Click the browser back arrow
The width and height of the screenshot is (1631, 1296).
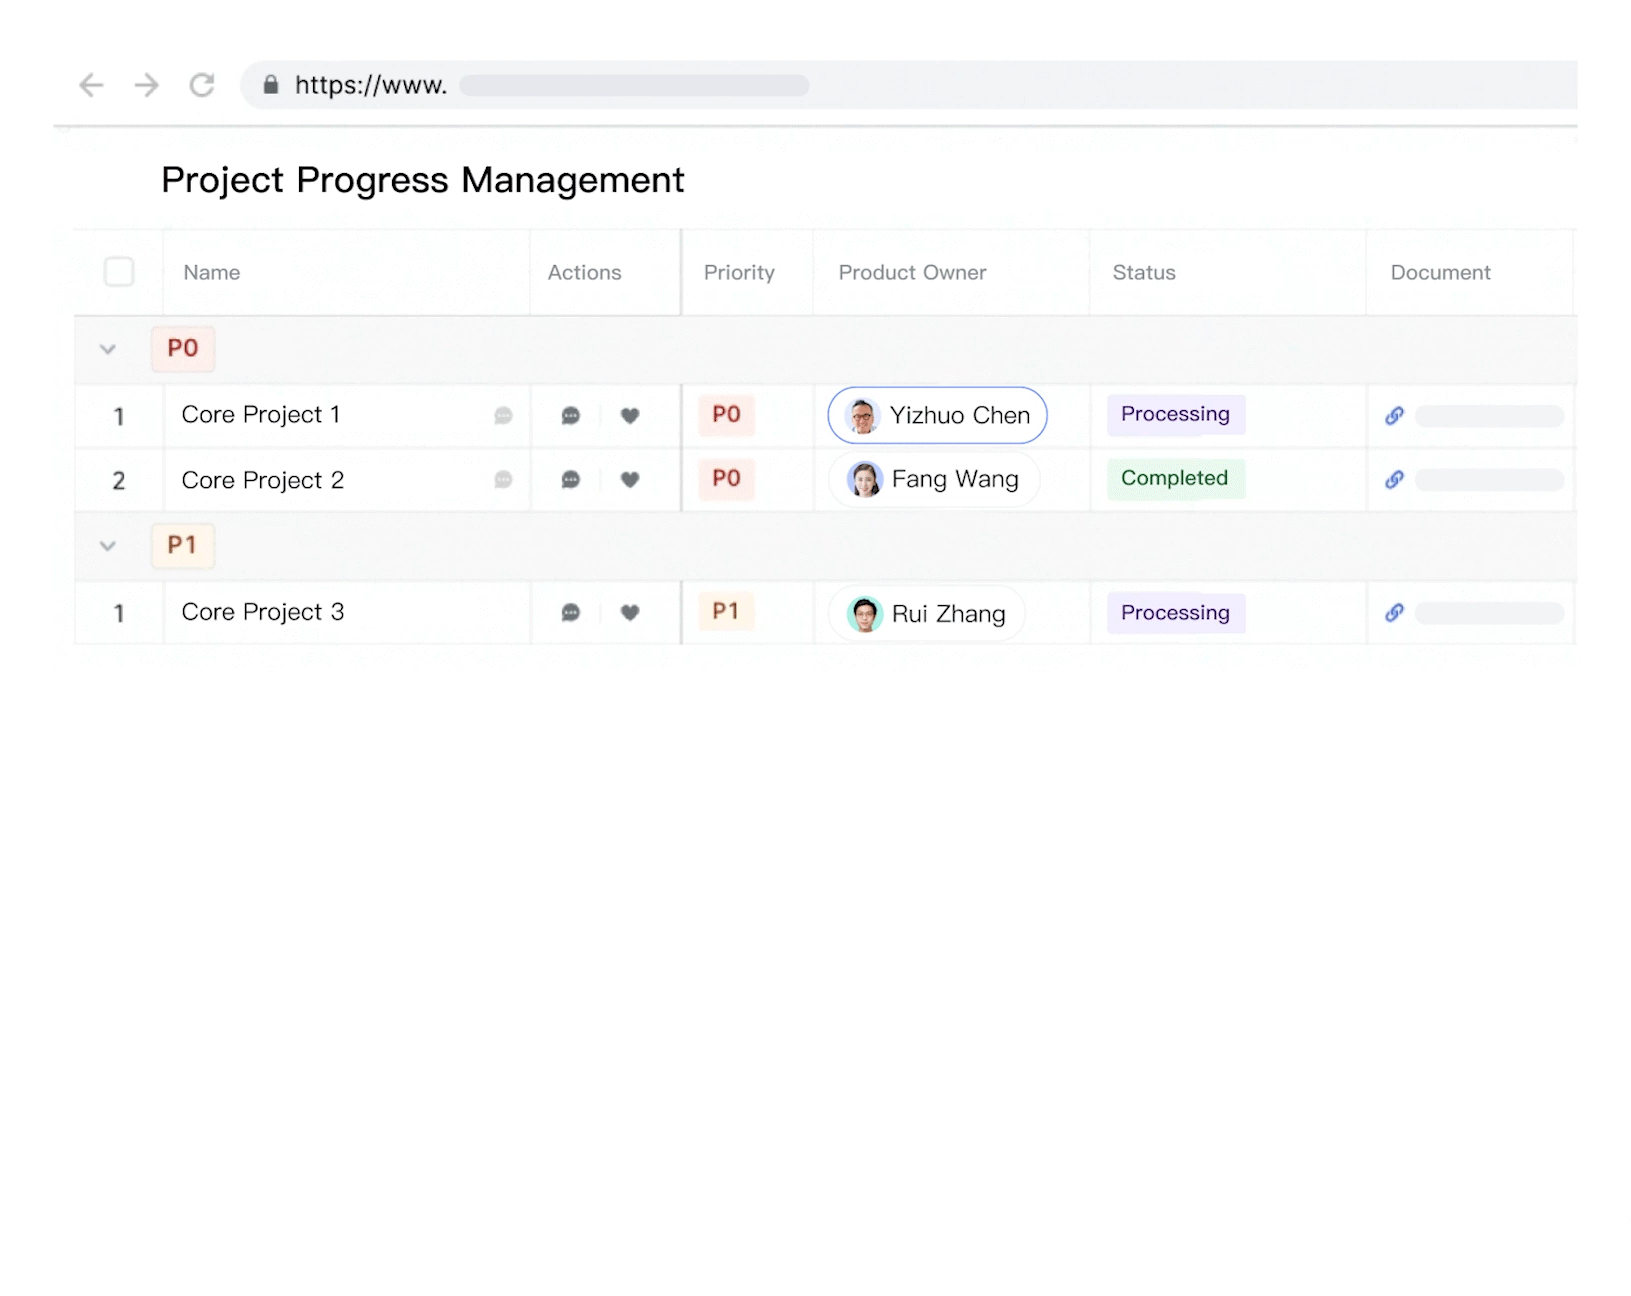pyautogui.click(x=91, y=86)
